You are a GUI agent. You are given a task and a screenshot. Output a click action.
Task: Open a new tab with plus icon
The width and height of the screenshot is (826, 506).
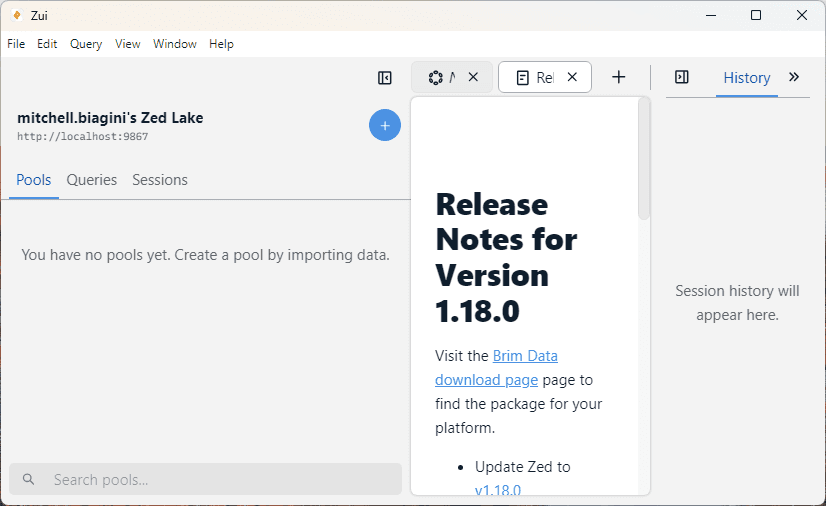pos(618,77)
